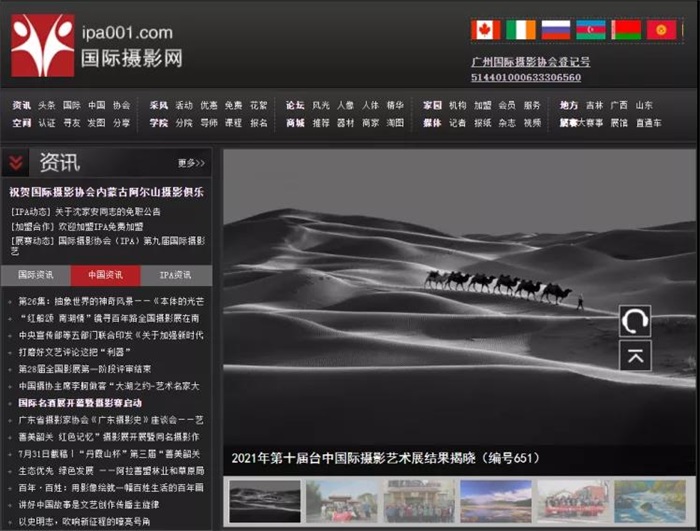
Task: Open article 广东省摄影家协会《广东摄影史》座谈会
Action: pyautogui.click(x=111, y=420)
